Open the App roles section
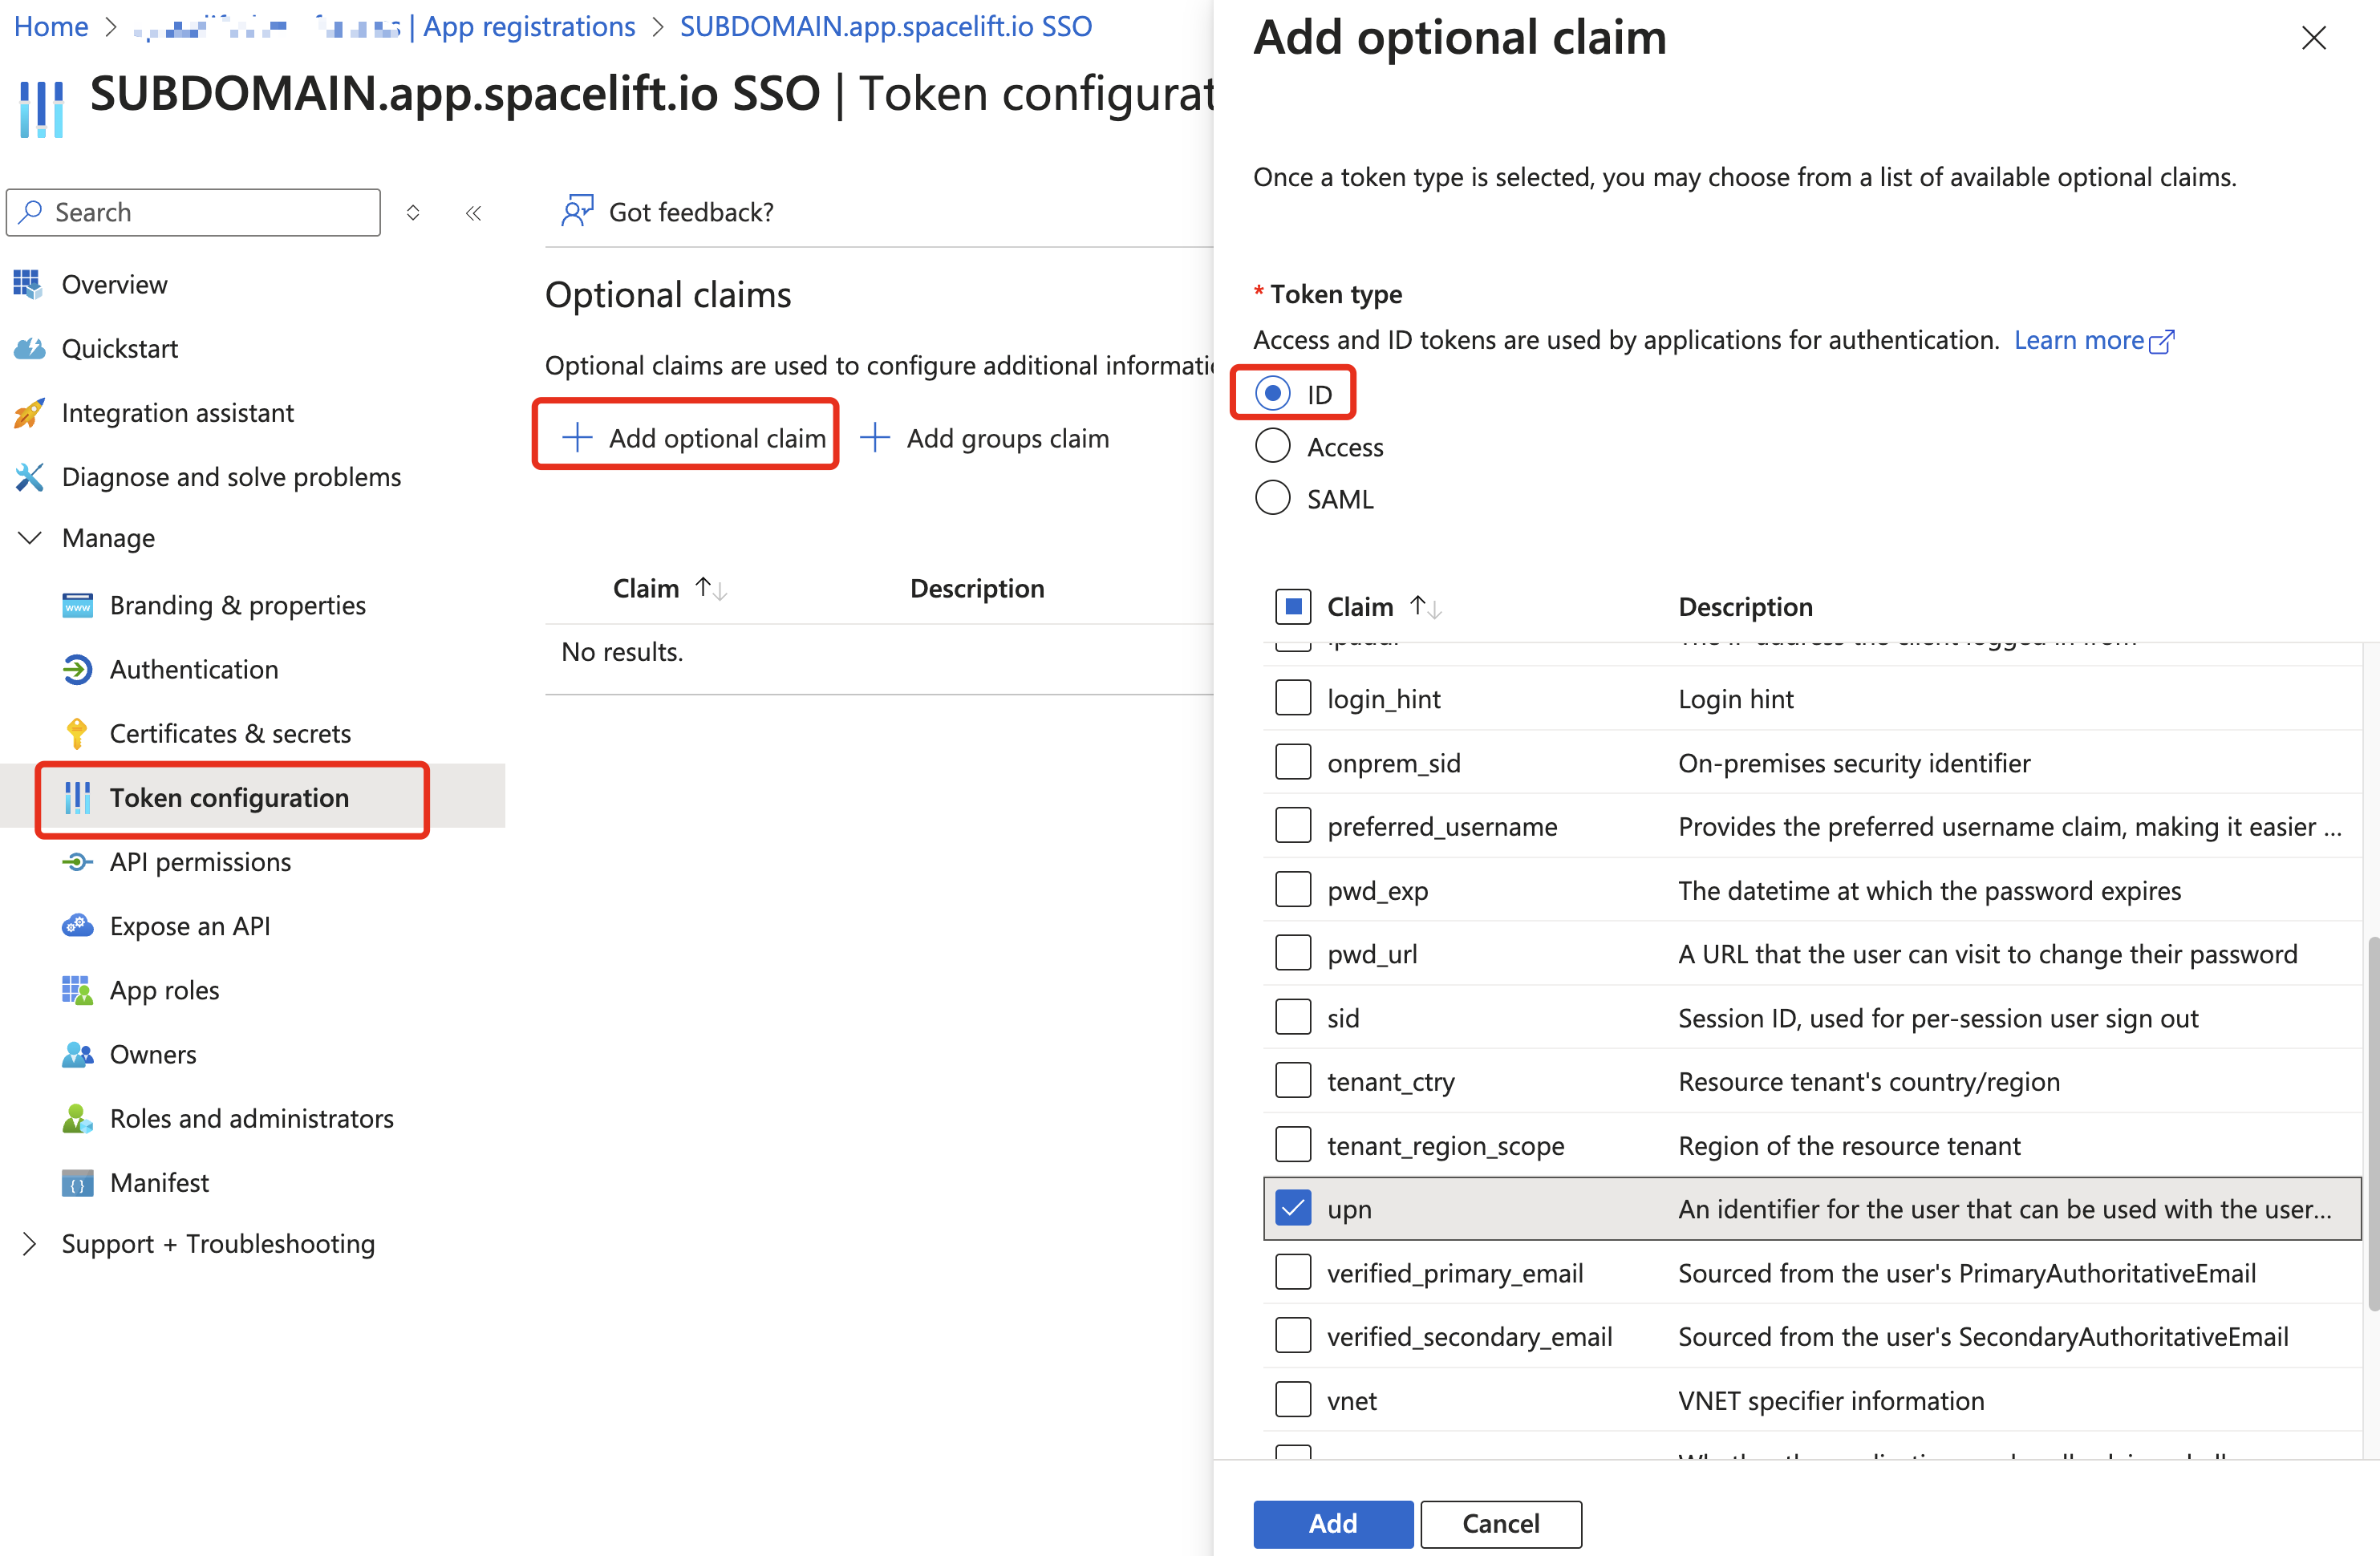2380x1556 pixels. coord(164,990)
